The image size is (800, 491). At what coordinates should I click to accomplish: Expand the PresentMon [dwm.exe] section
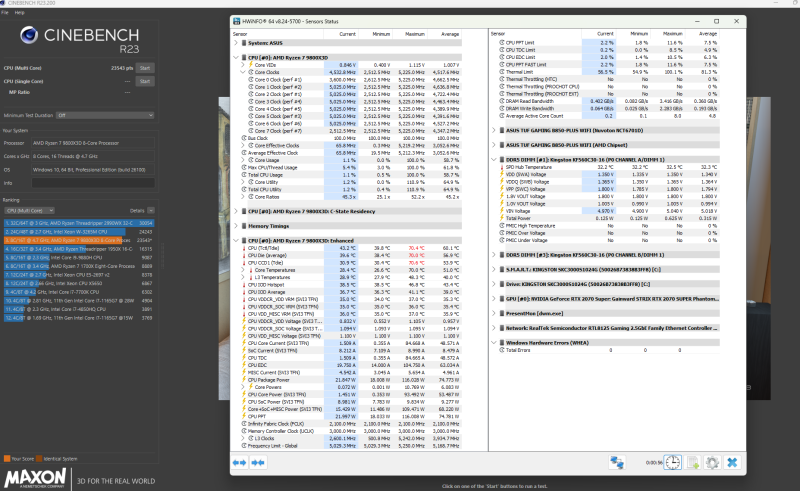point(493,313)
